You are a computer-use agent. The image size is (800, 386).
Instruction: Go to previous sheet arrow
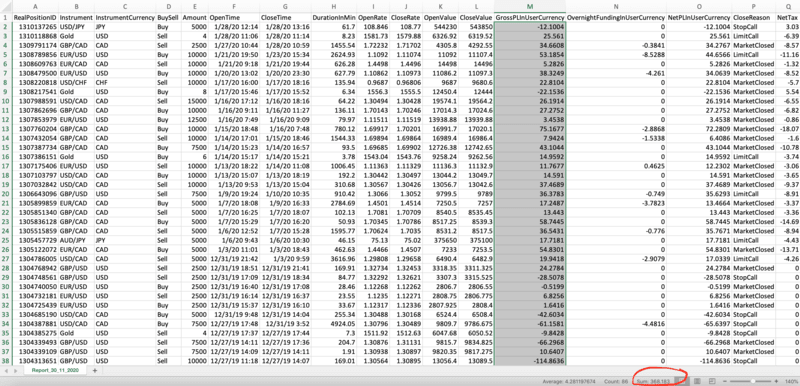(x=7, y=371)
